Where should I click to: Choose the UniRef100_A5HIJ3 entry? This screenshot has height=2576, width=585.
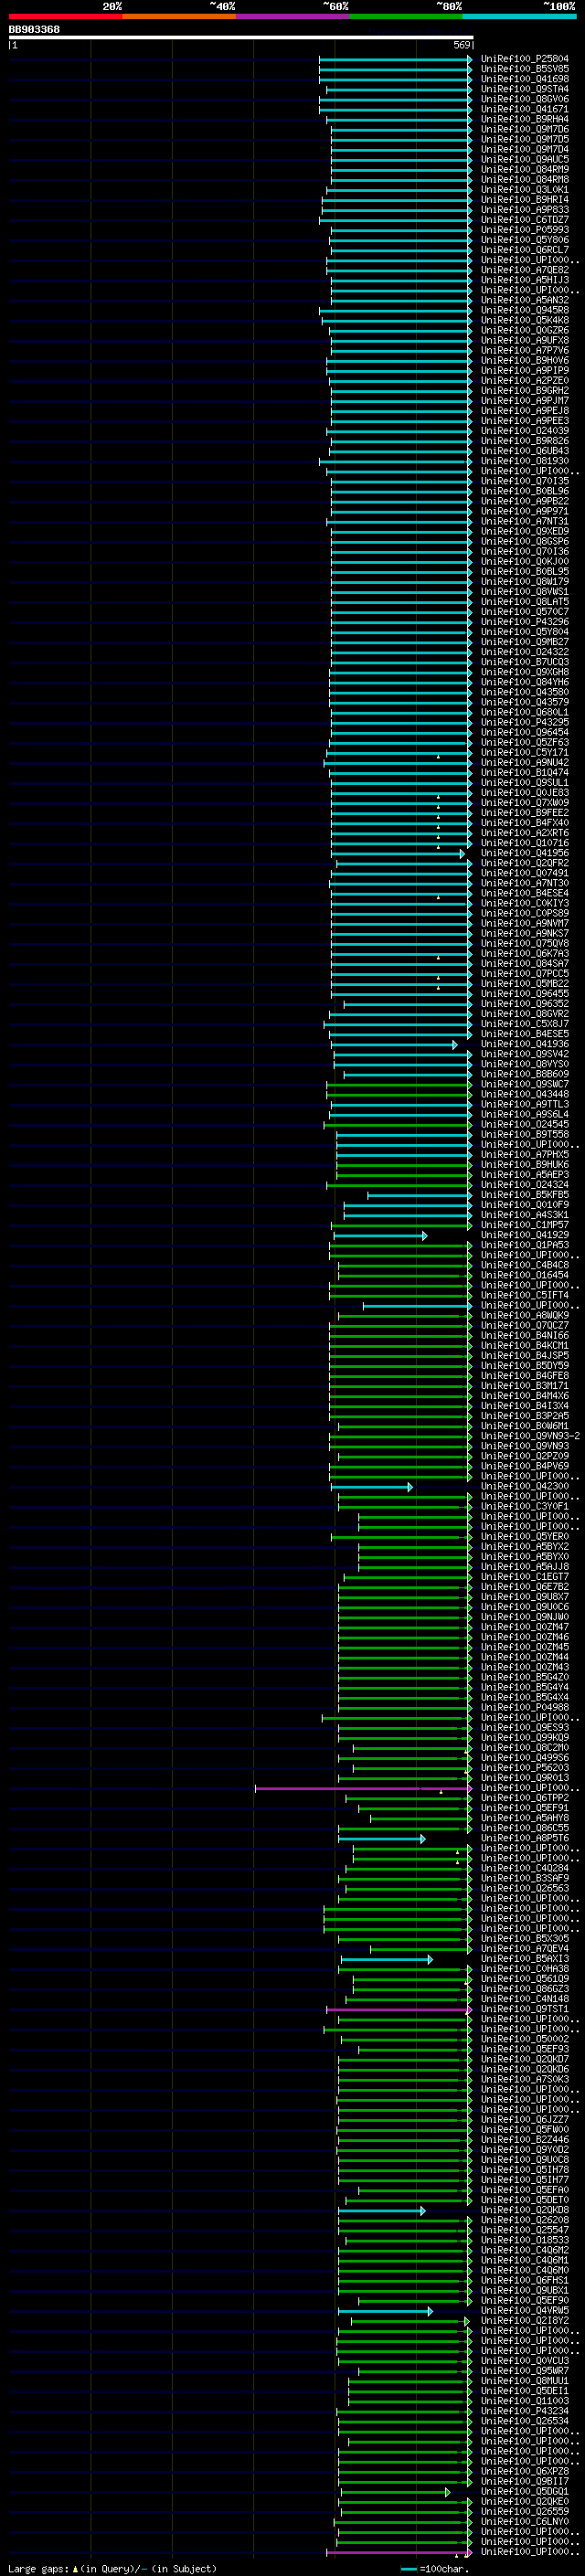tap(525, 280)
